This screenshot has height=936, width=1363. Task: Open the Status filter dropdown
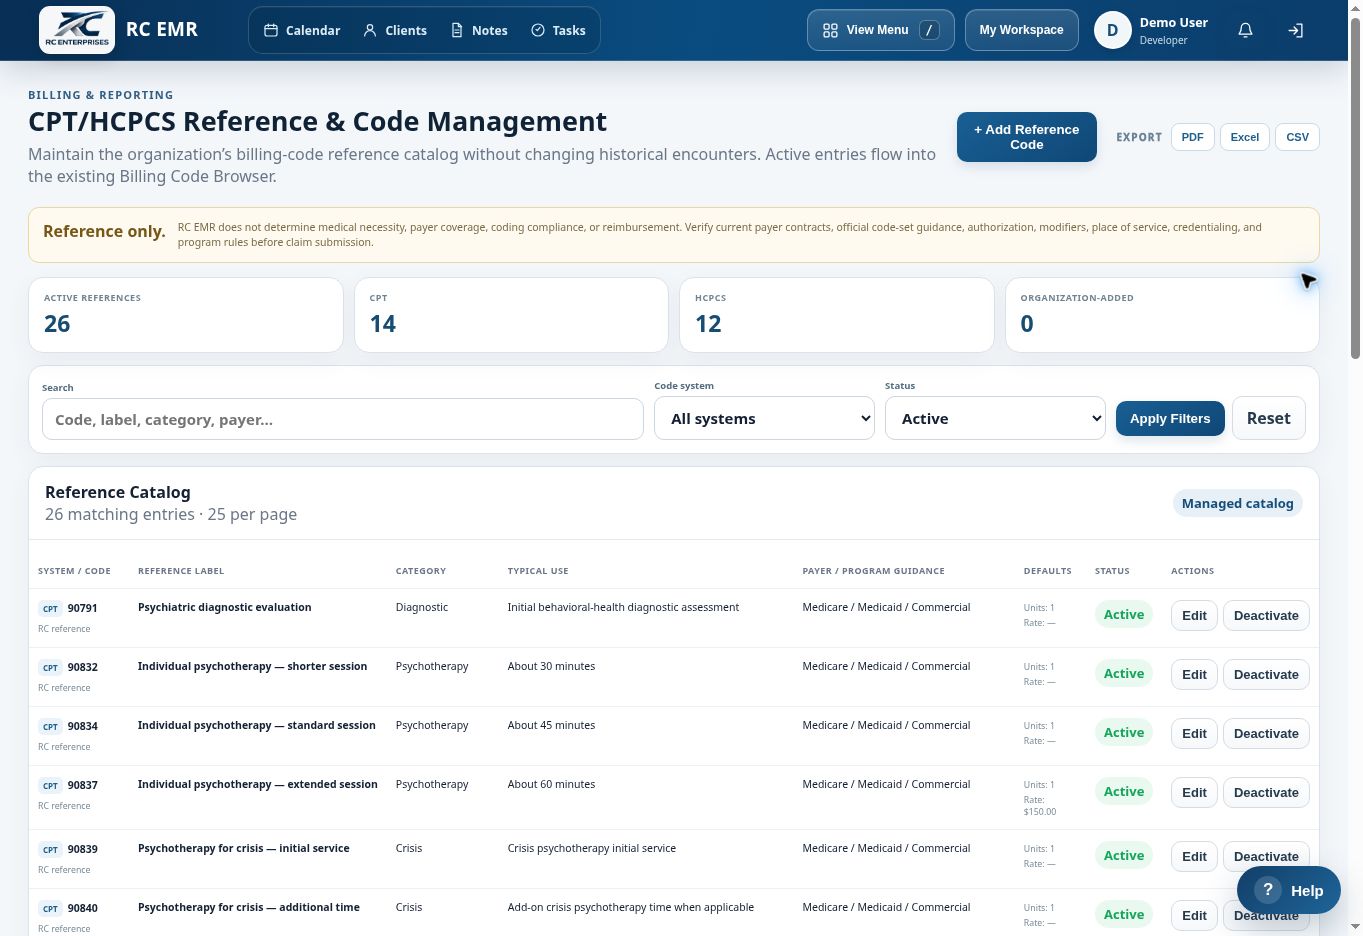tap(995, 418)
